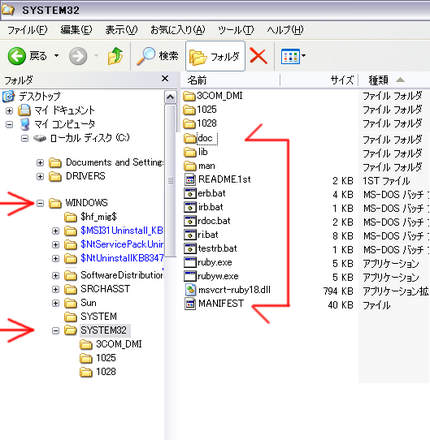Screen dimensions: 430x440
Task: Select the ruby.exe file icon
Action: [x=190, y=262]
